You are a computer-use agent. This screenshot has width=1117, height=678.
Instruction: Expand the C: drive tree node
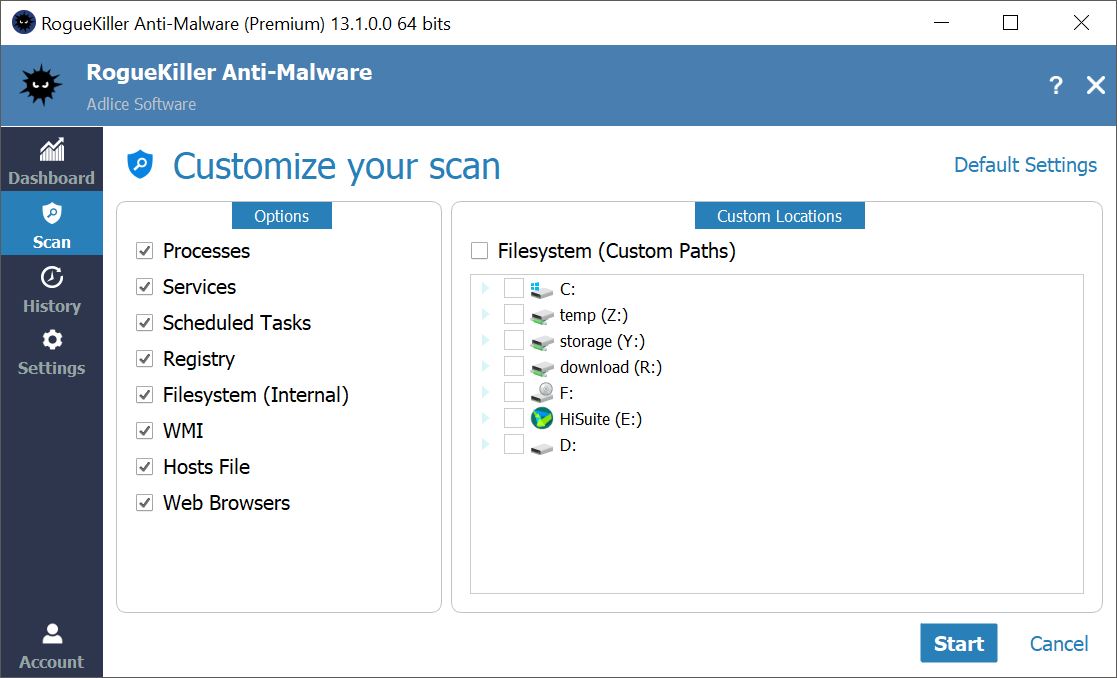pos(486,289)
